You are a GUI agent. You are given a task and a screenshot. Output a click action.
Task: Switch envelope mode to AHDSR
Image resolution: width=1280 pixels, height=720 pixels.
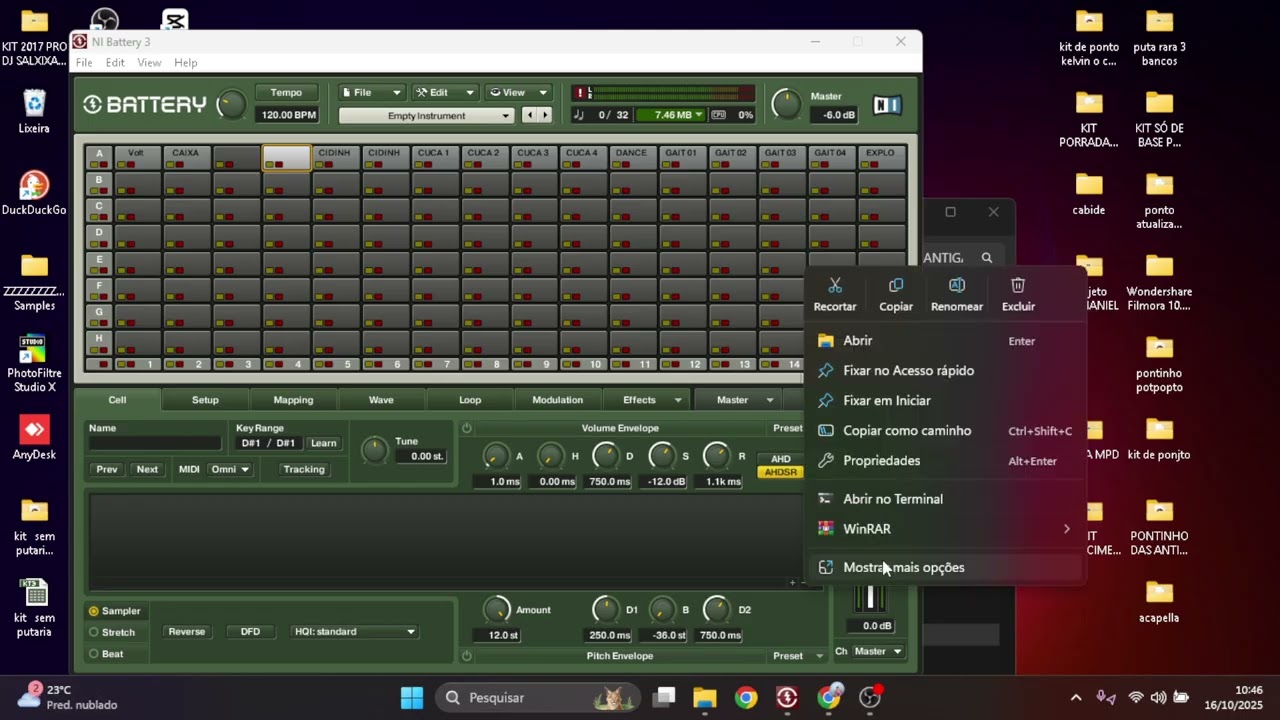point(780,472)
